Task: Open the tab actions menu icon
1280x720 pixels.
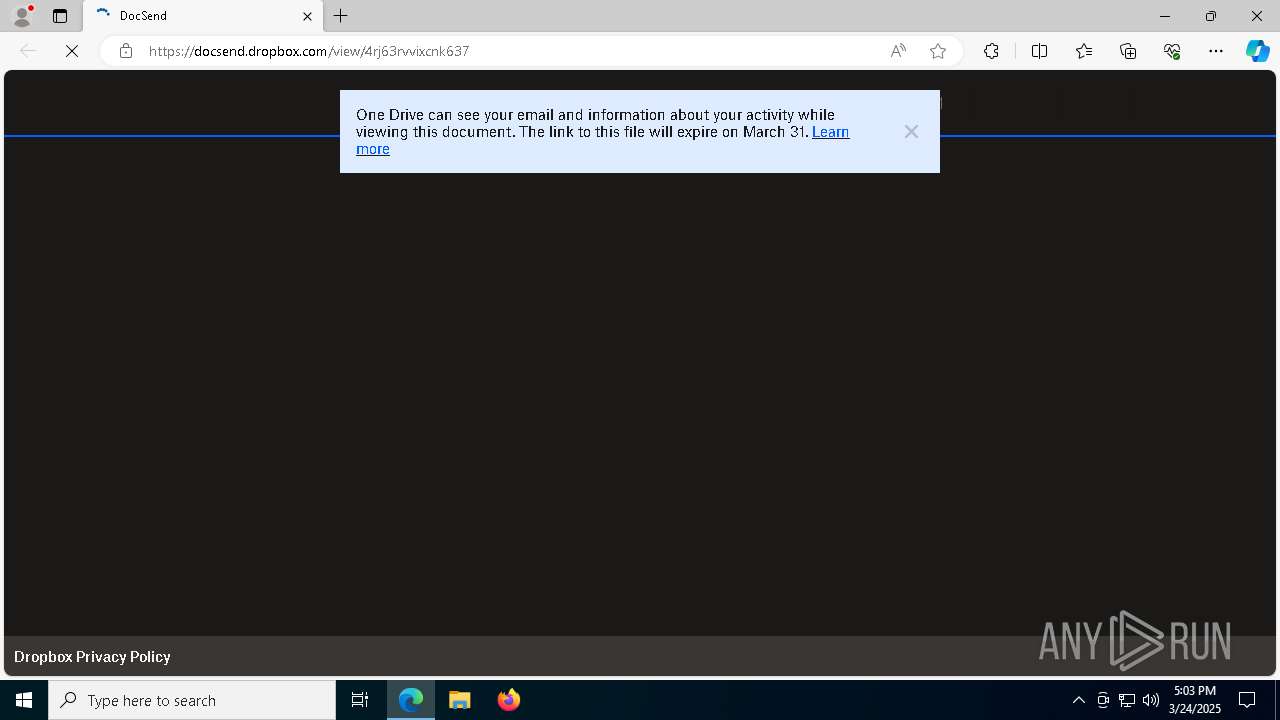Action: click(60, 16)
